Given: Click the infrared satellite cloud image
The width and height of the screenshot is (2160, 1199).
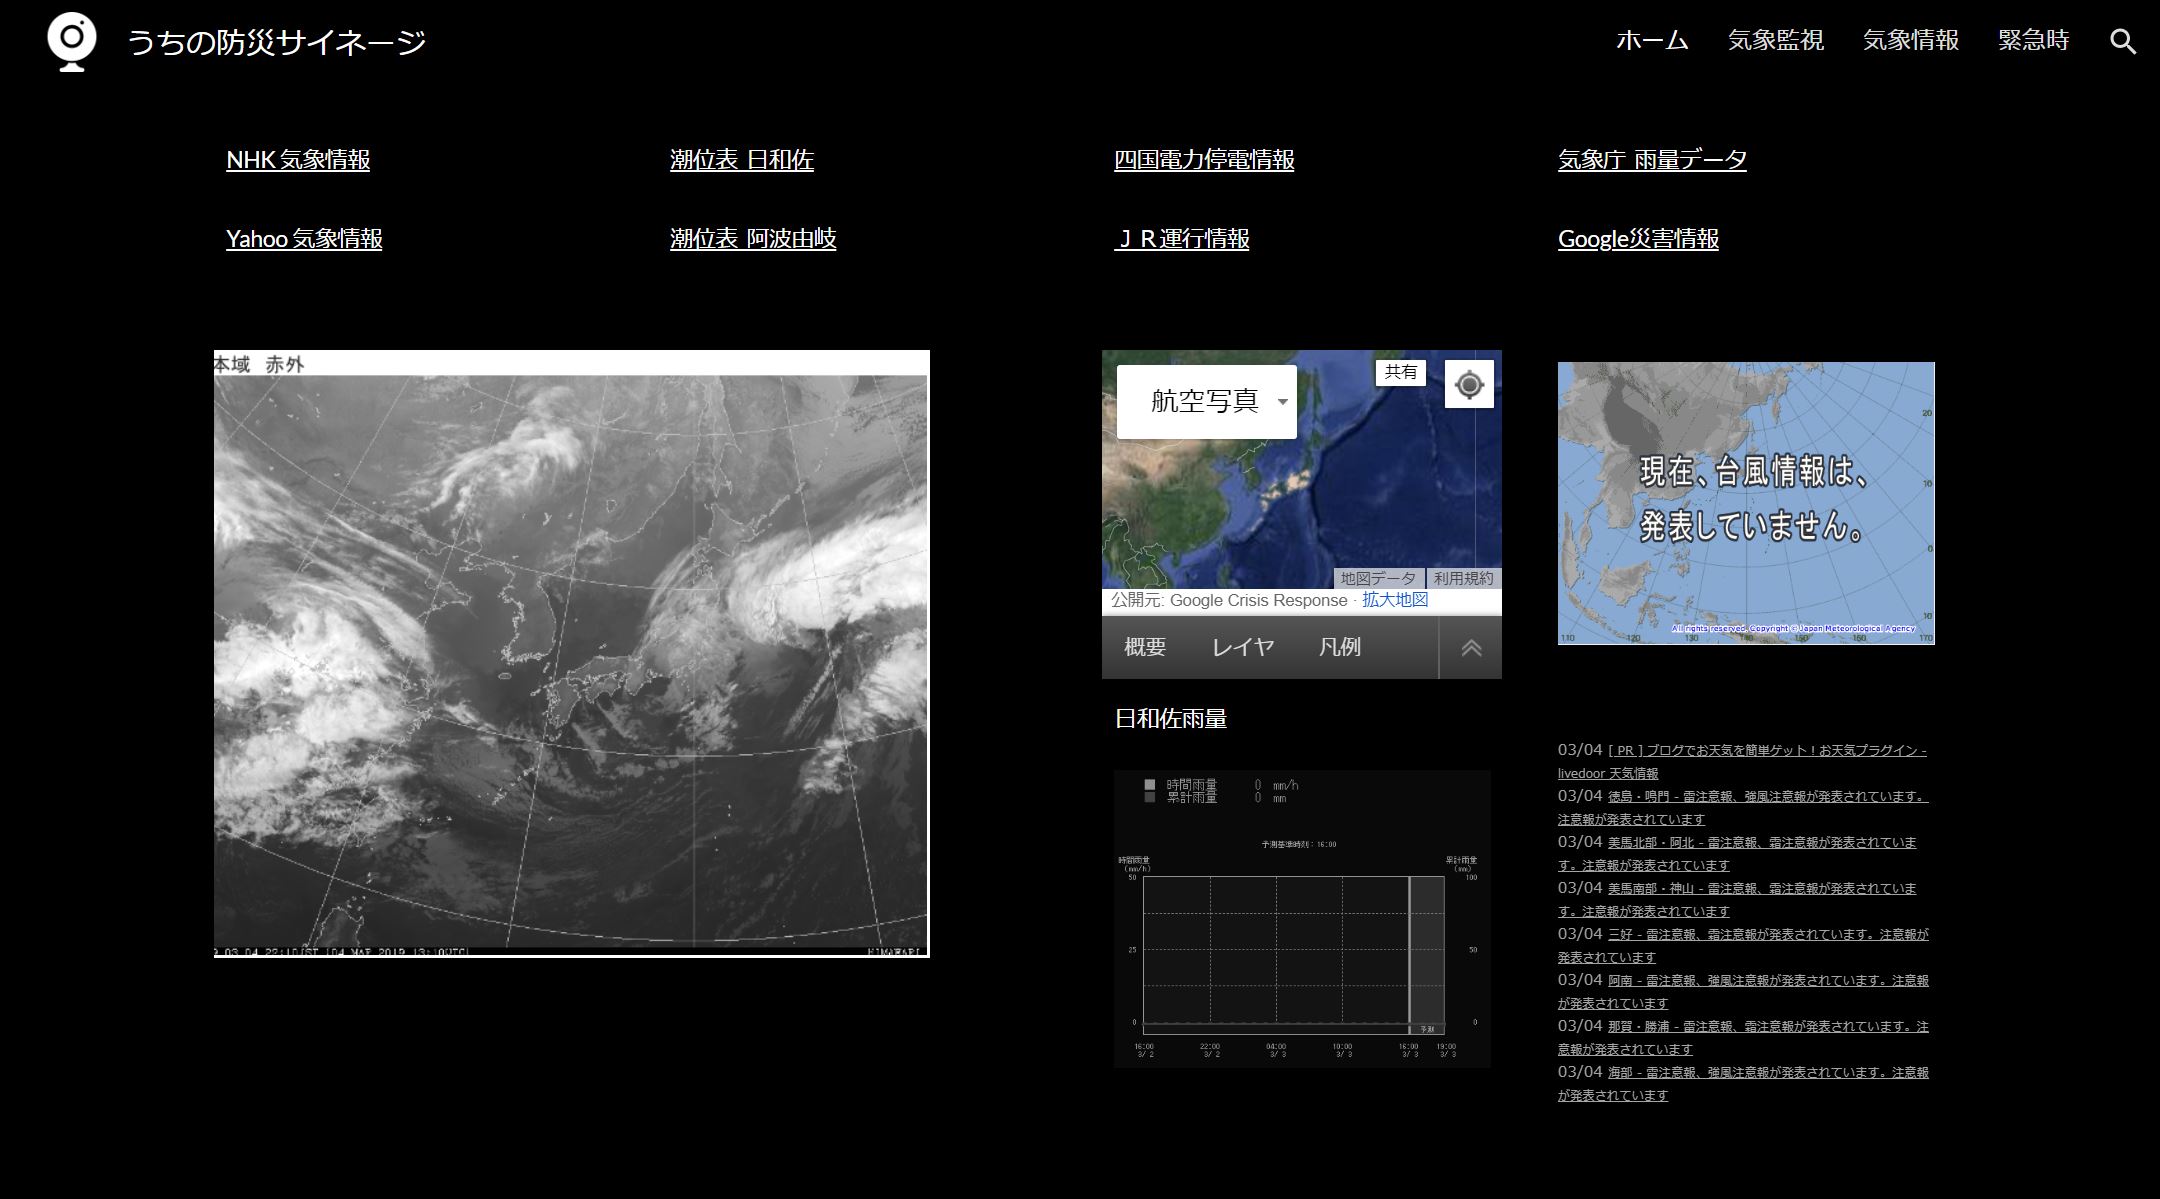Looking at the screenshot, I should pyautogui.click(x=571, y=655).
